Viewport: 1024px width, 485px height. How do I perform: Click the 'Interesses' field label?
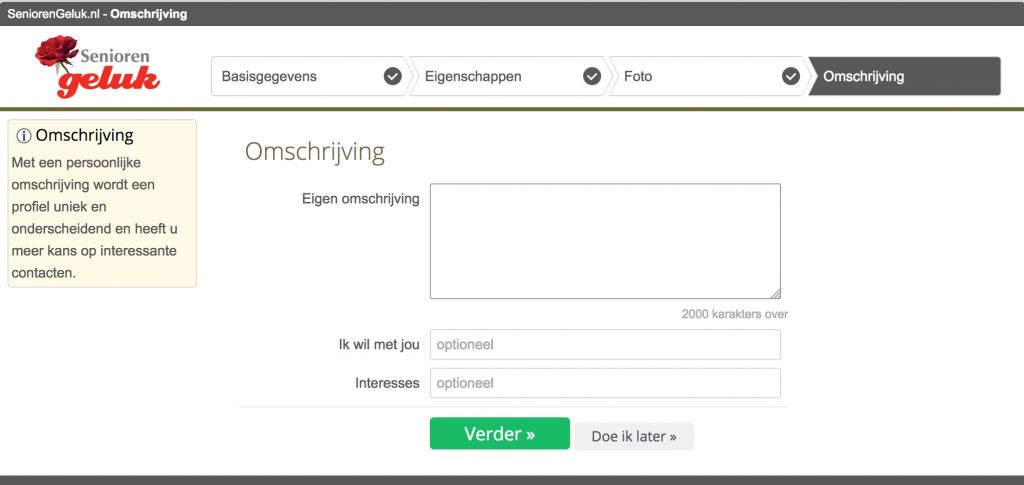tap(387, 383)
